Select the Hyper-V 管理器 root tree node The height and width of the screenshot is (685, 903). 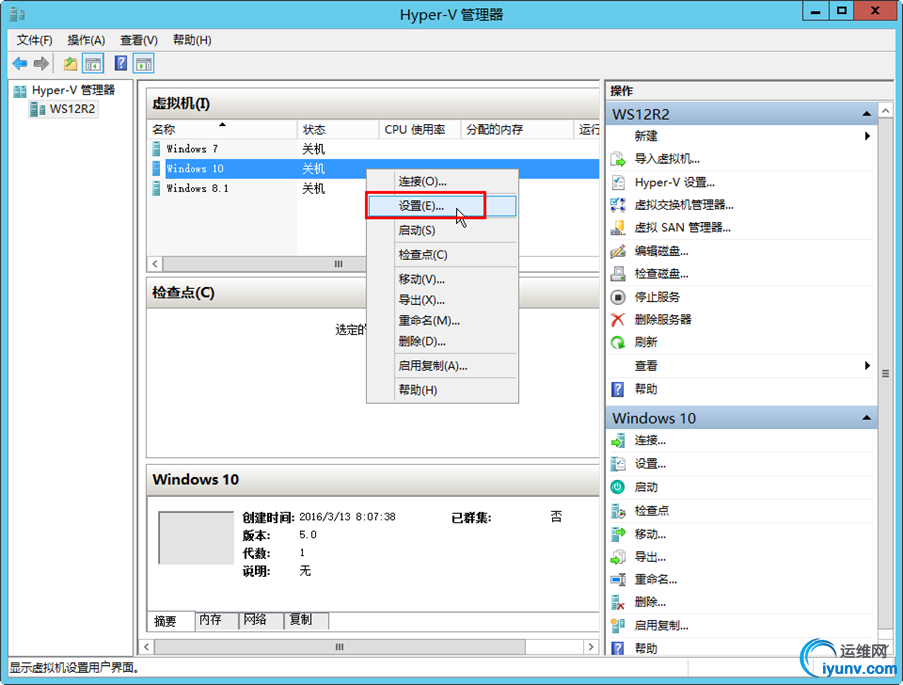pyautogui.click(x=64, y=90)
